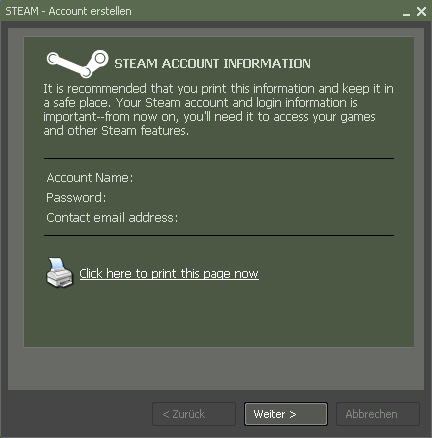Screen dimensions: 432x438
Task: Continue with the Weiter button
Action: tap(286, 414)
